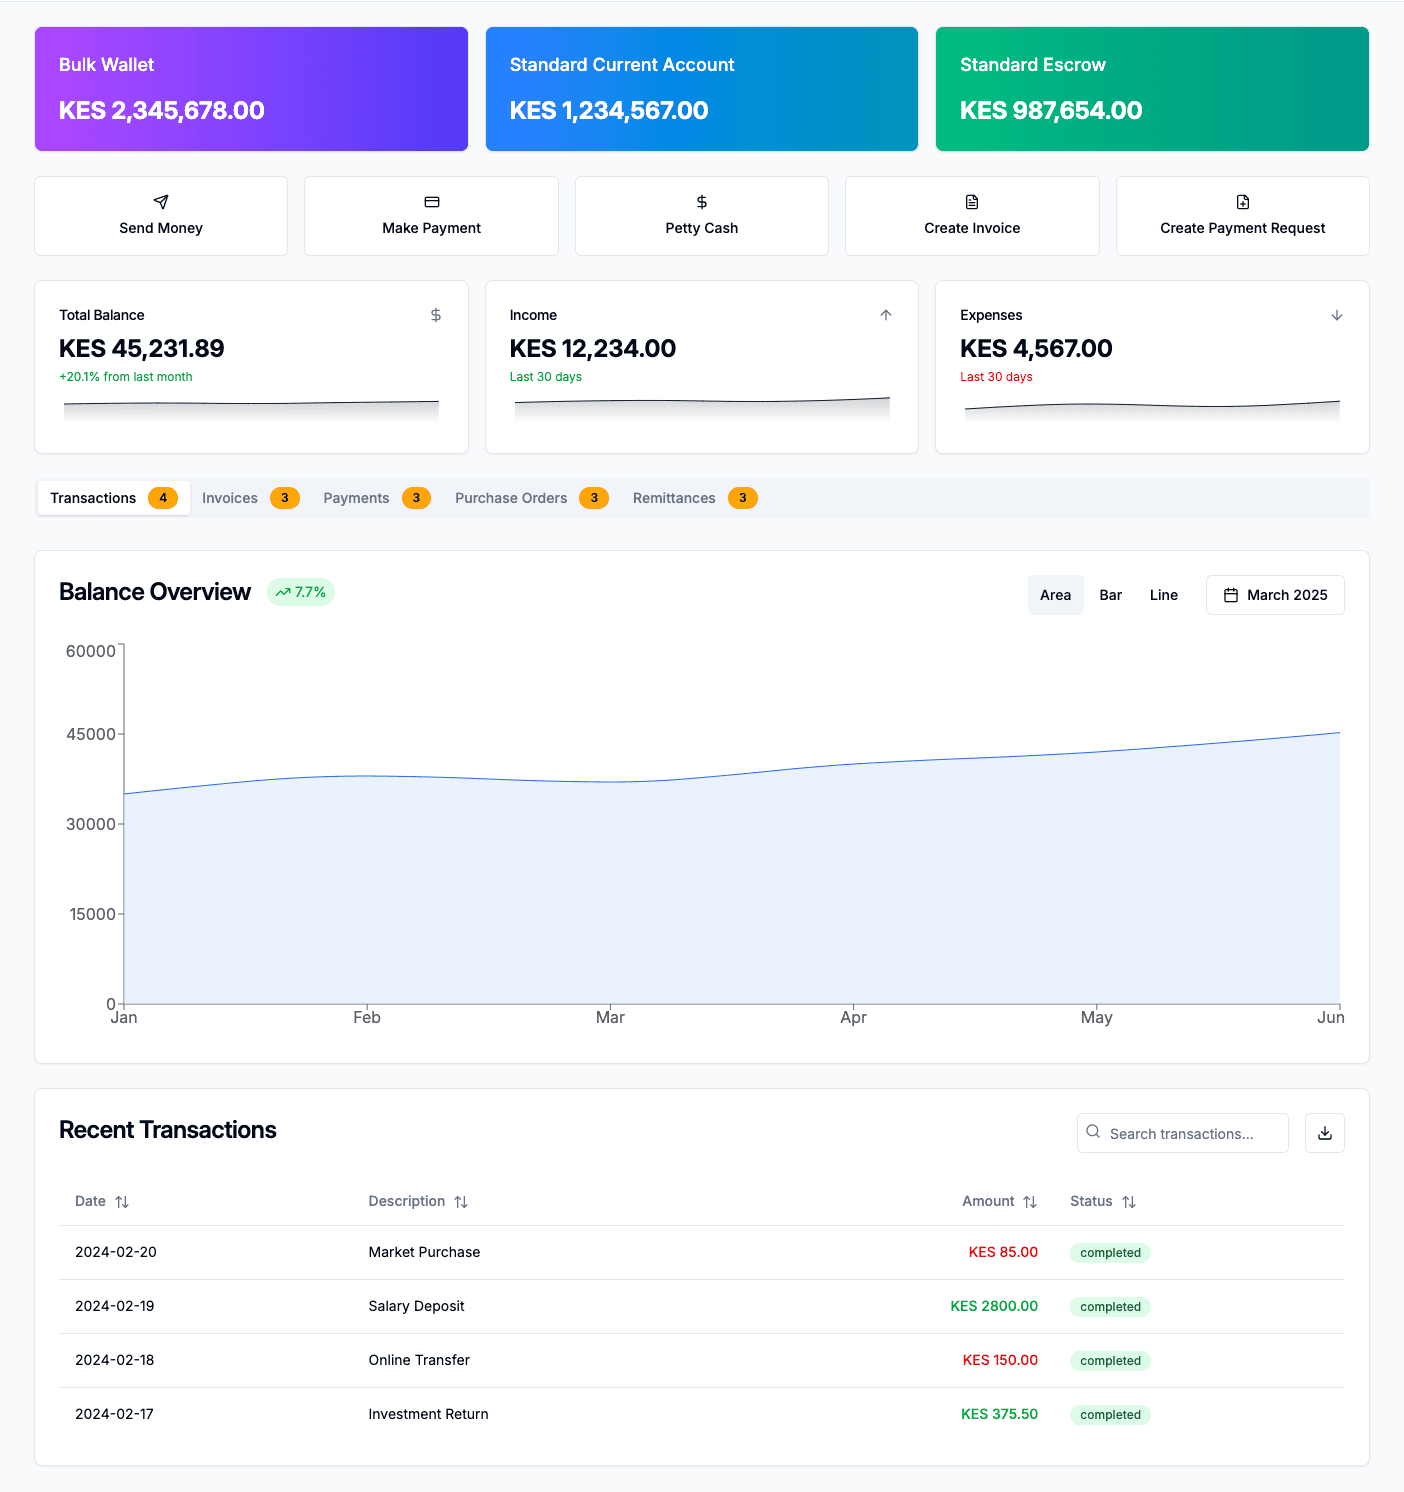This screenshot has width=1404, height=1492.
Task: Click the Bulk Wallet balance card
Action: pyautogui.click(x=250, y=89)
